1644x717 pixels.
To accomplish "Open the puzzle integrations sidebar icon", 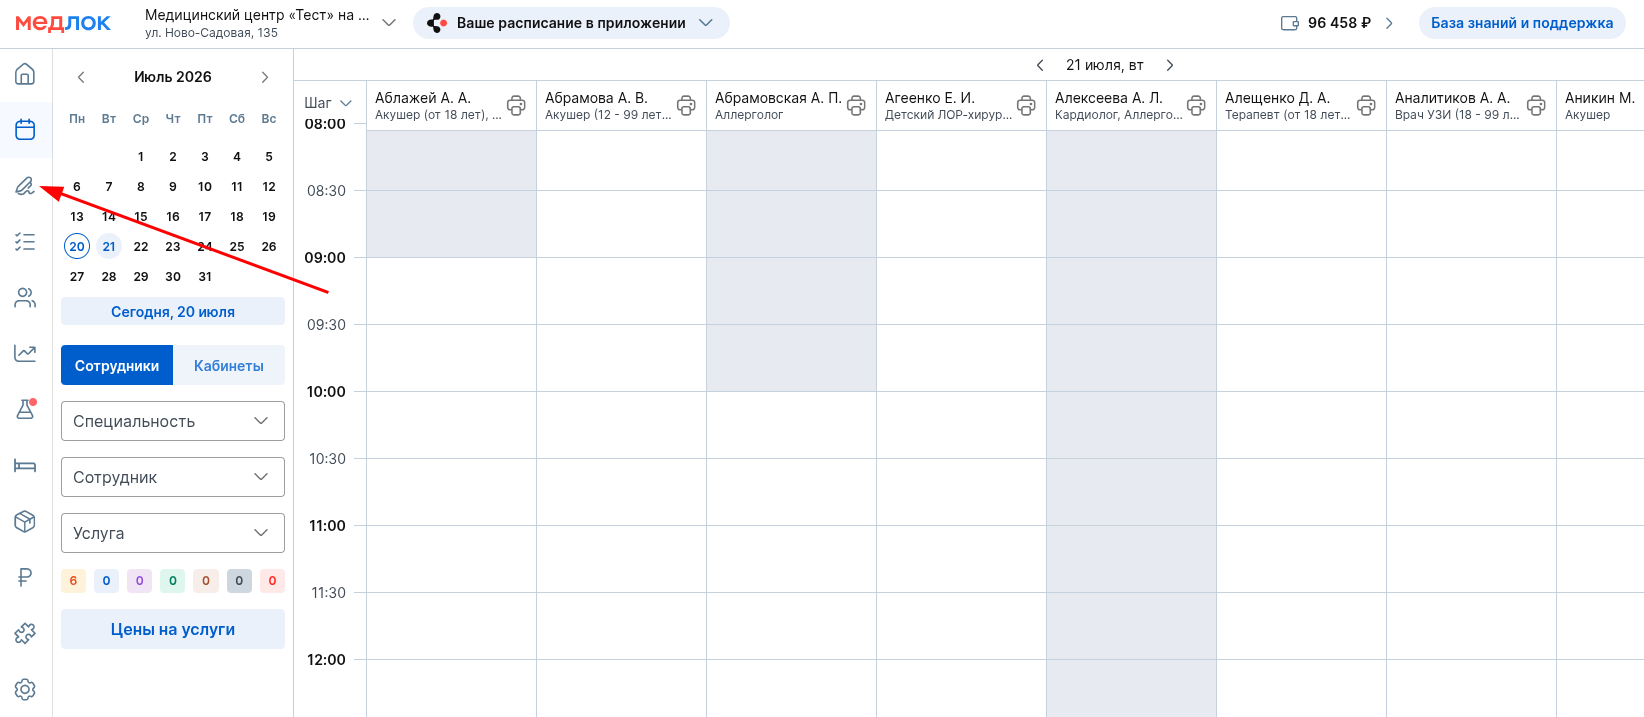I will (25, 633).
